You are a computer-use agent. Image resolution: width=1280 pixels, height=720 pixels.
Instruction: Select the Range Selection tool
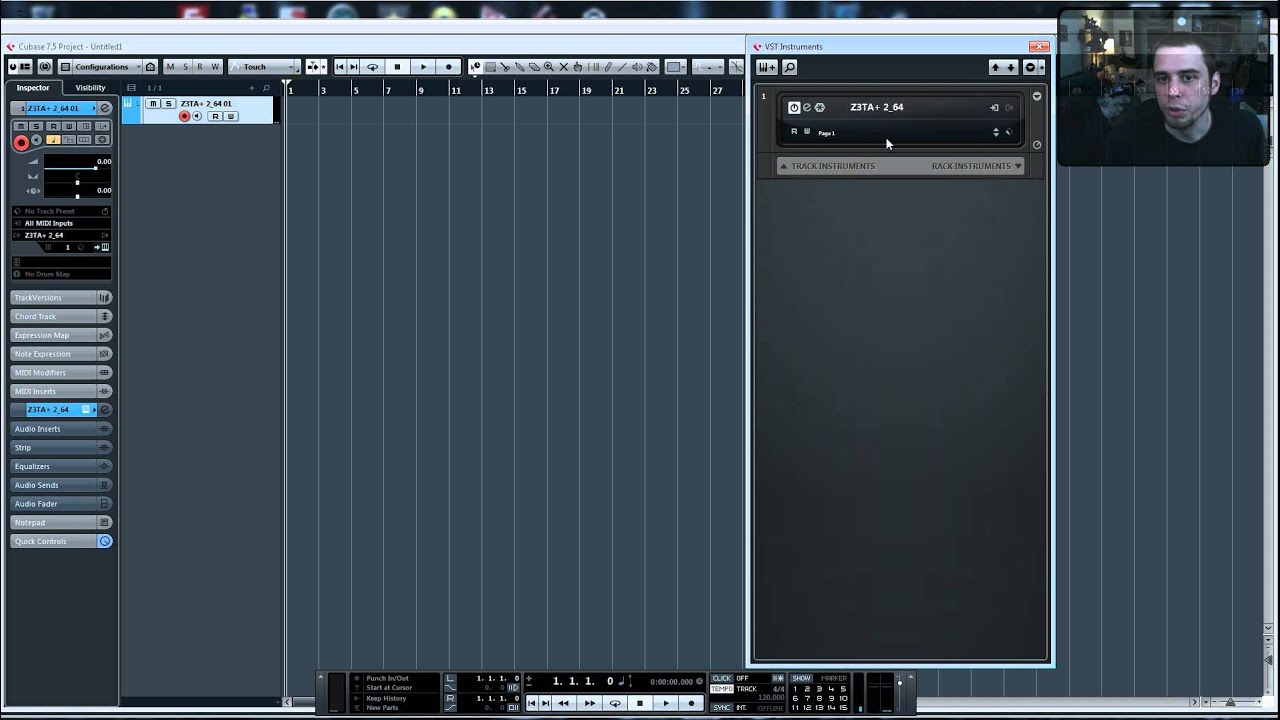coord(490,67)
